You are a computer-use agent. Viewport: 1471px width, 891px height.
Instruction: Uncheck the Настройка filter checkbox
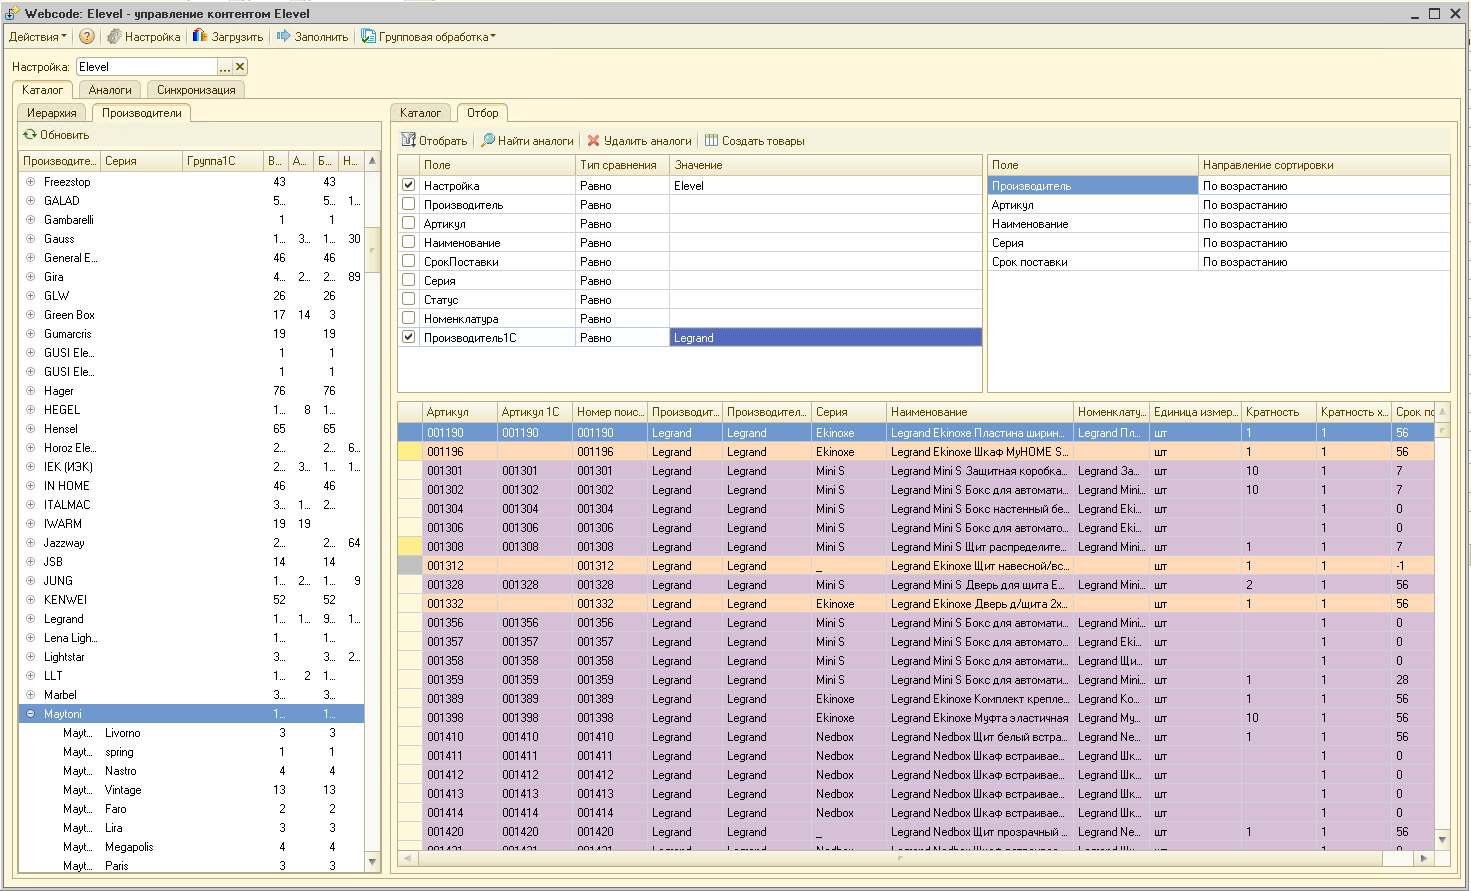tap(408, 185)
